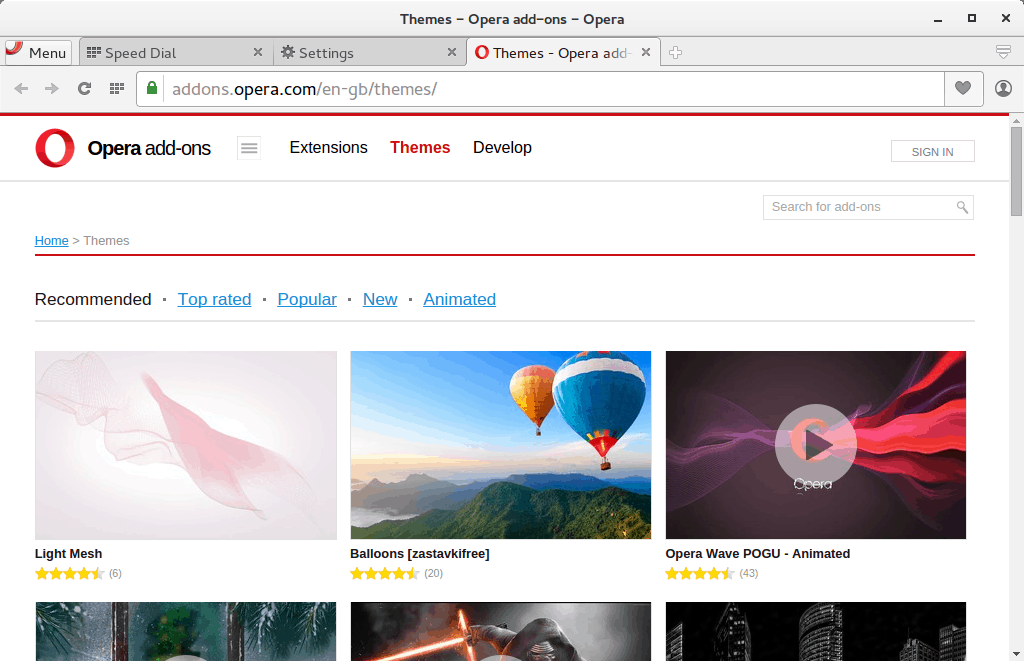1024x661 pixels.
Task: Click the Opera Wave POGU star rating
Action: [x=700, y=573]
